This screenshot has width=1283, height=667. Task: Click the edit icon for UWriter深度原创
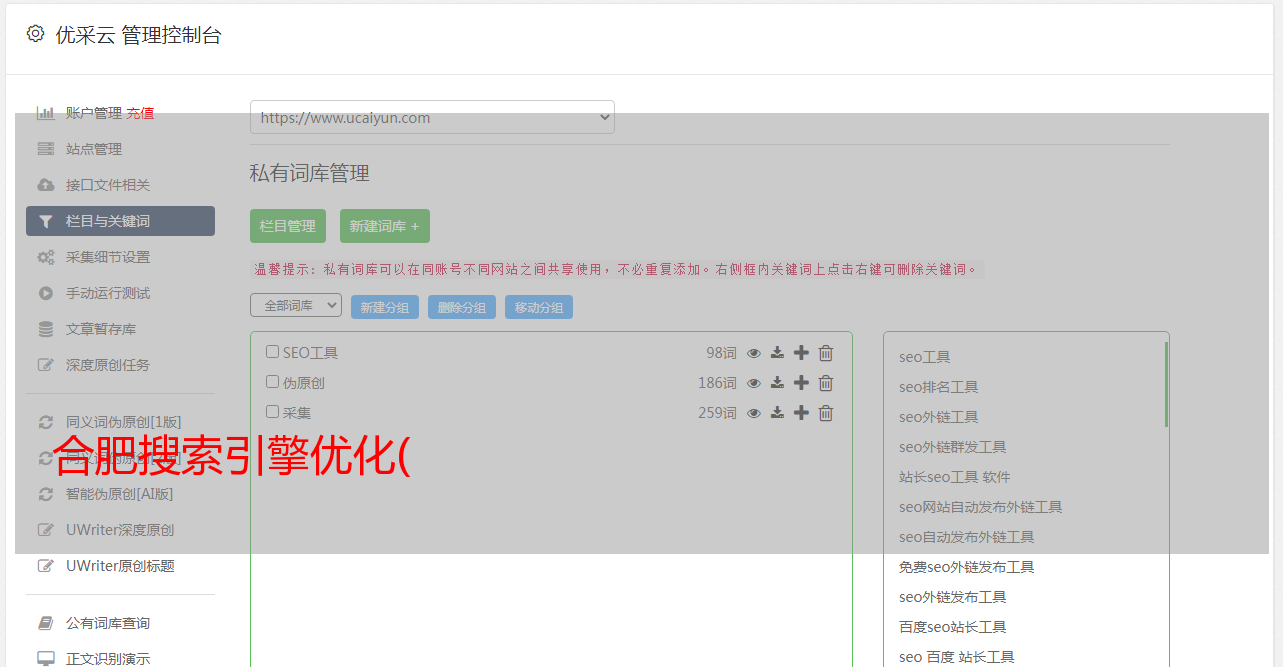coord(46,530)
